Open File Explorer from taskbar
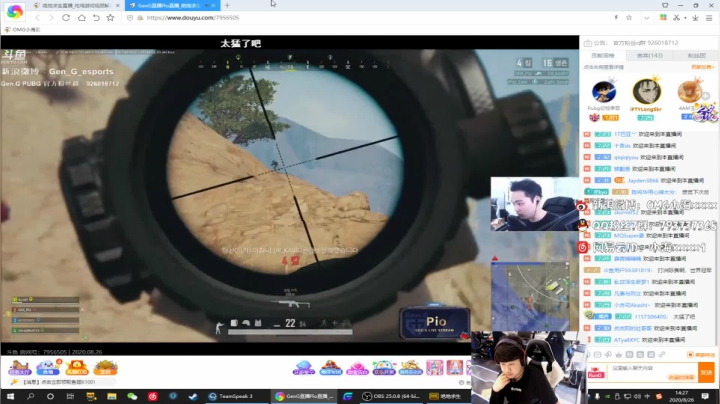 coord(112,396)
